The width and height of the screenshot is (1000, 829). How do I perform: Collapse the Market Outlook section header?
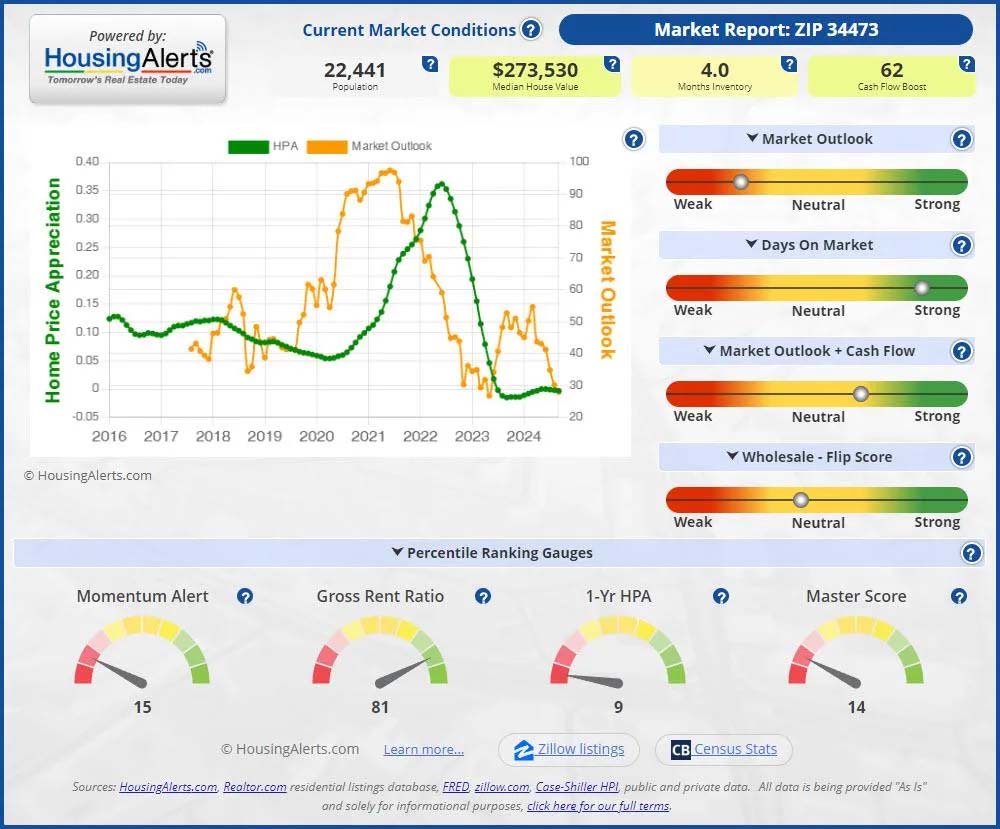pyautogui.click(x=809, y=139)
